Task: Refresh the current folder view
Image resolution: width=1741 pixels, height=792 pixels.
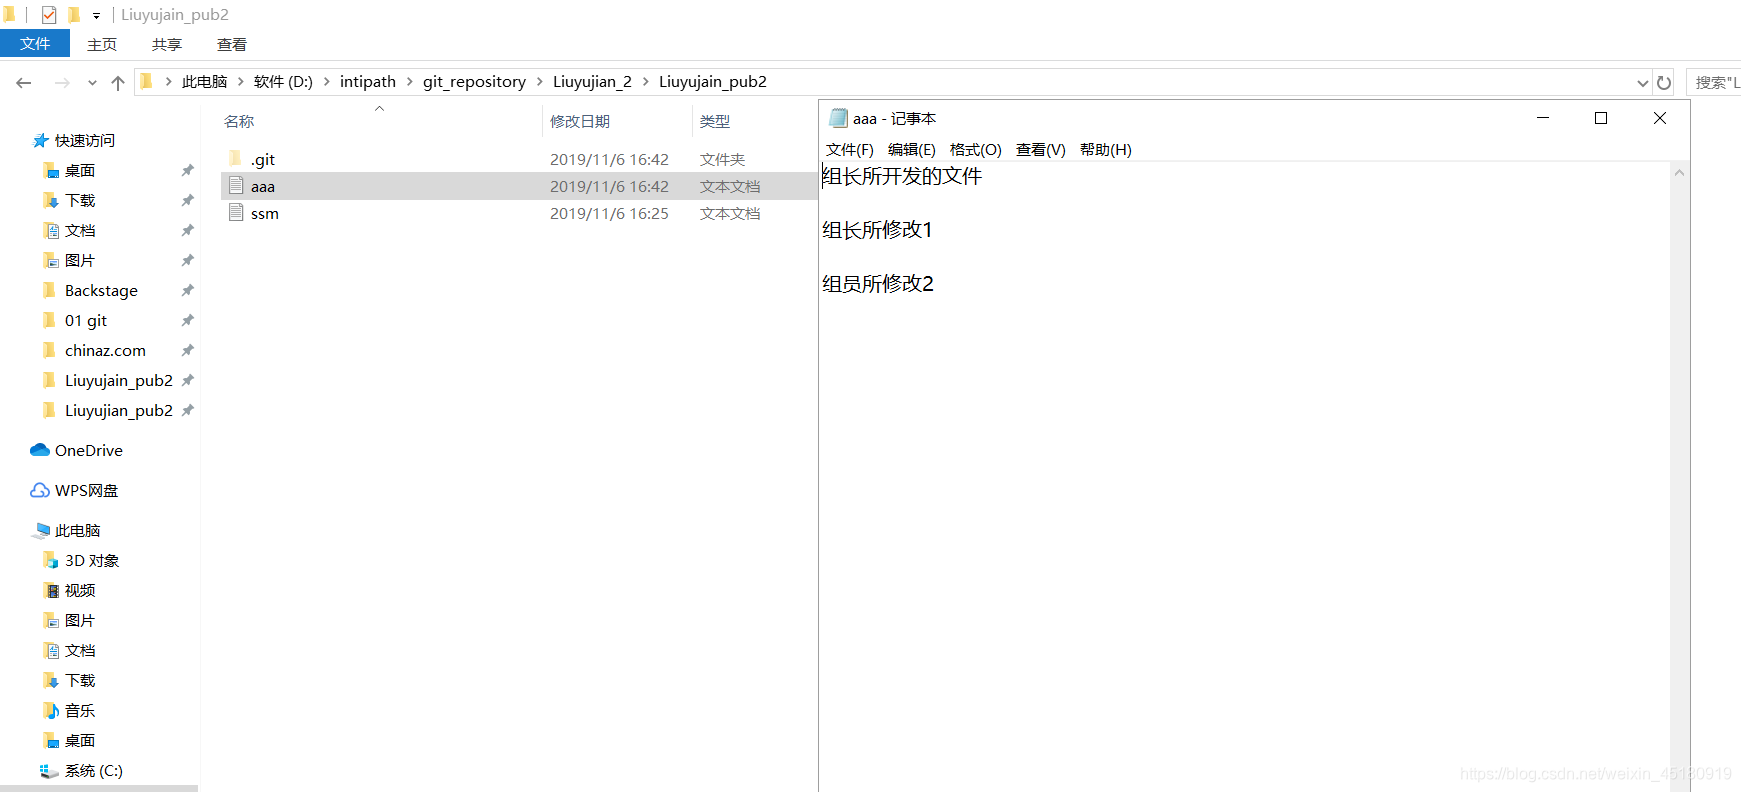Action: click(1664, 83)
